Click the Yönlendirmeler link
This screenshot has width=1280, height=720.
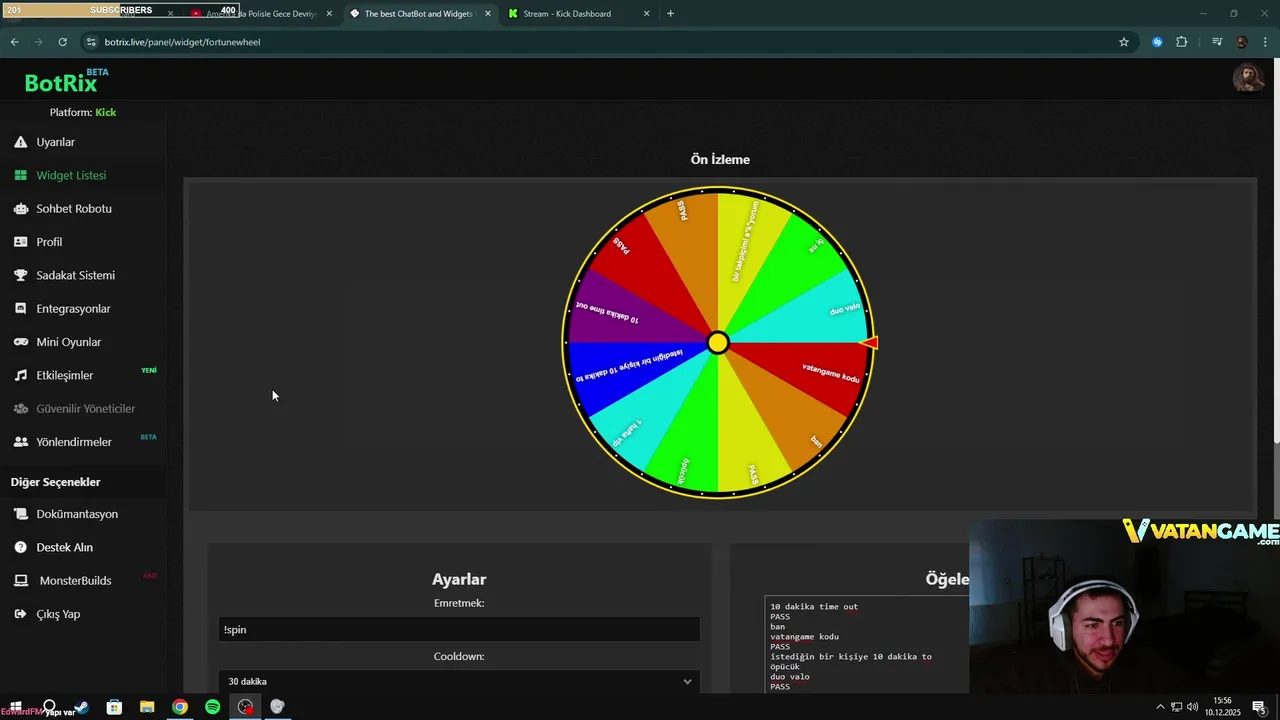point(74,442)
